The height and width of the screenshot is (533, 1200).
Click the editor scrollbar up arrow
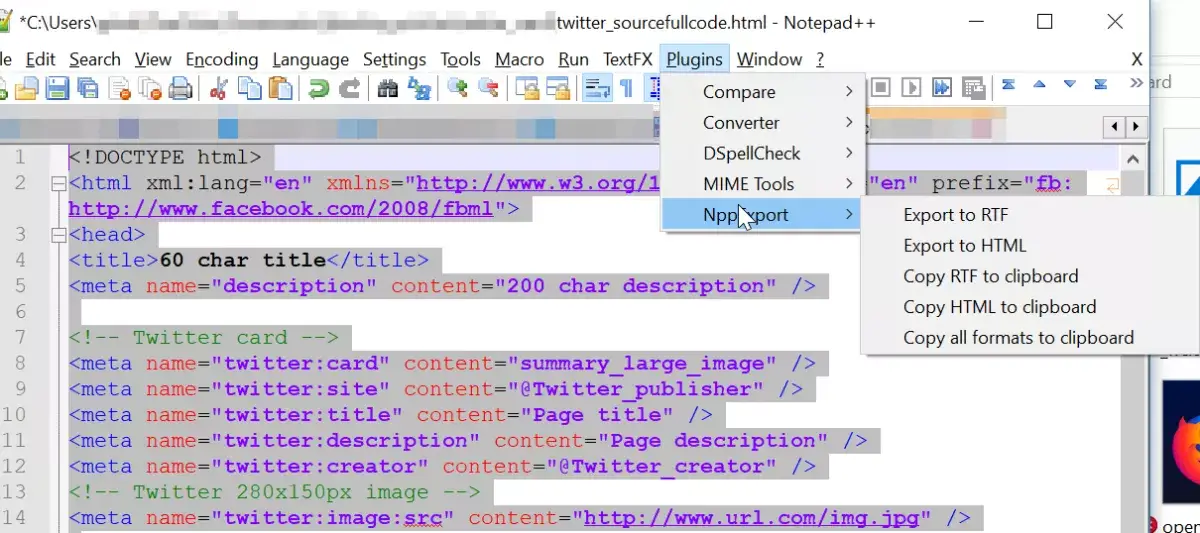click(x=1133, y=159)
